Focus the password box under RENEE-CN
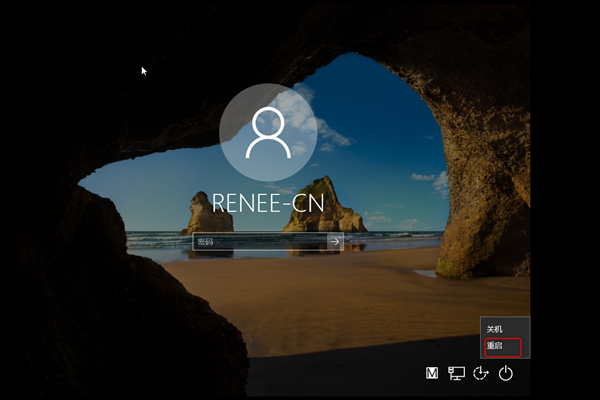The width and height of the screenshot is (600, 400). [x=259, y=241]
